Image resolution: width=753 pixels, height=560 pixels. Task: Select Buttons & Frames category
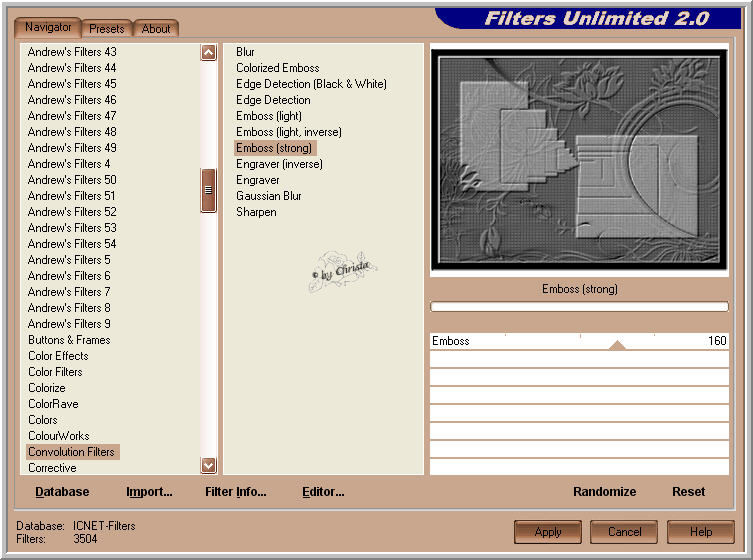[69, 340]
